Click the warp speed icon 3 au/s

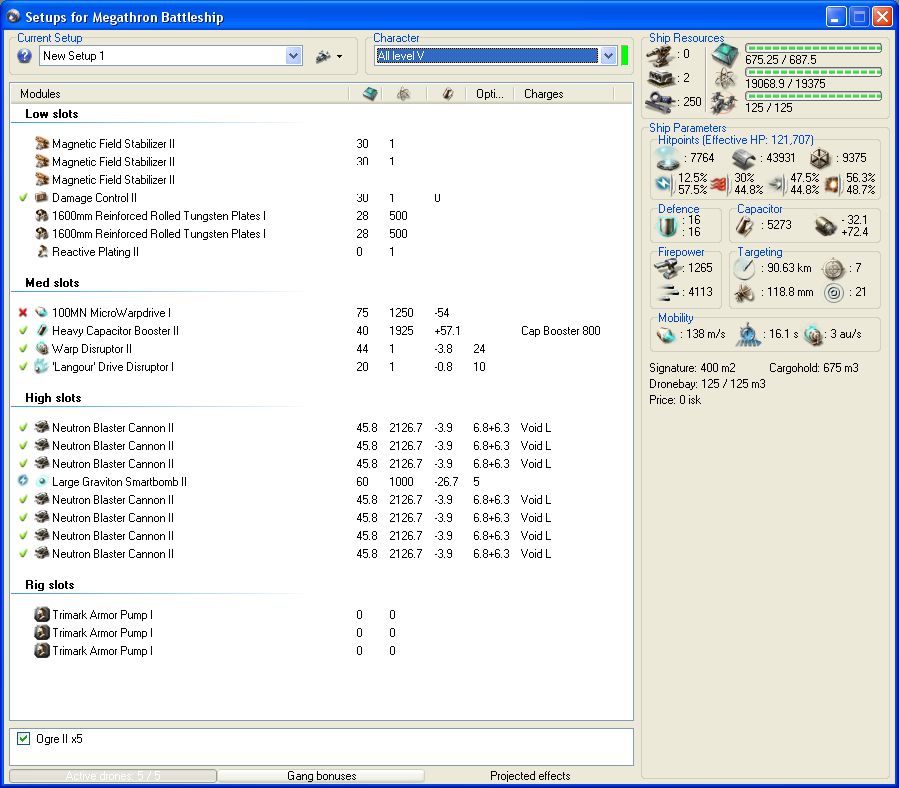tap(814, 334)
